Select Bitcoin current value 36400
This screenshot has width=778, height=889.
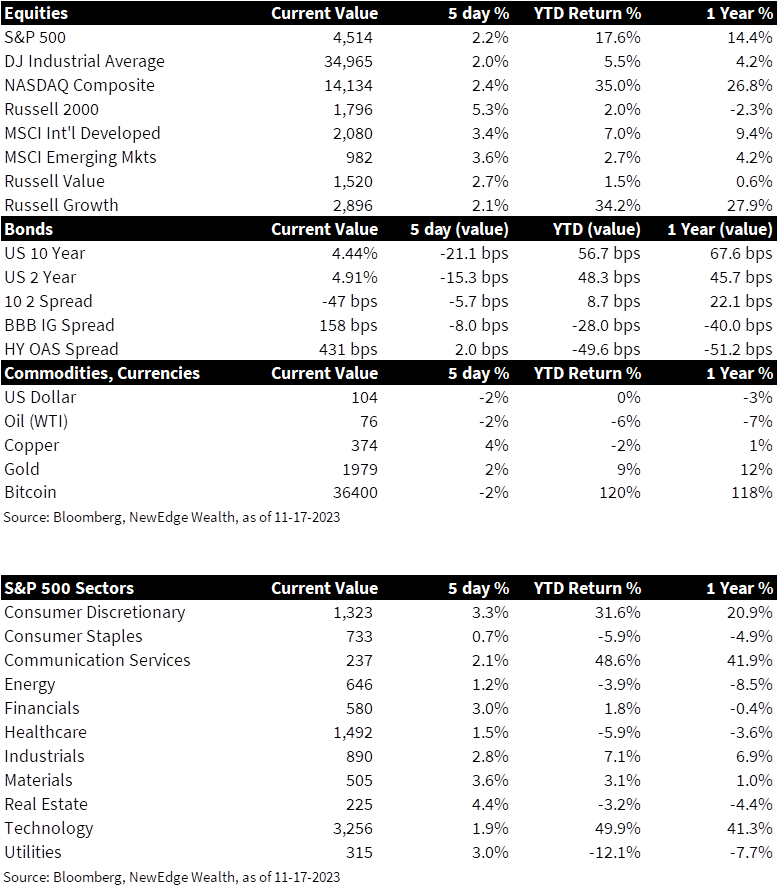[x=355, y=492]
